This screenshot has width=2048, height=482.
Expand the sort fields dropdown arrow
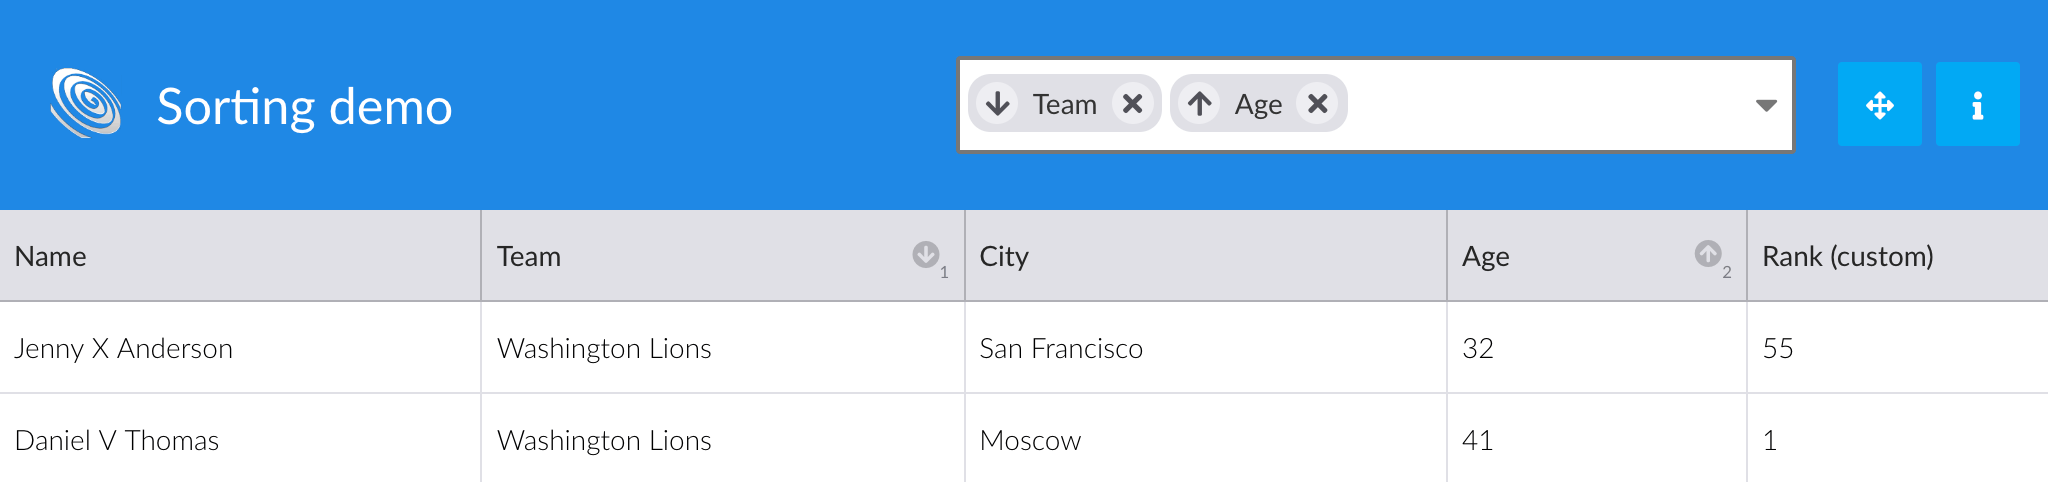click(1766, 105)
